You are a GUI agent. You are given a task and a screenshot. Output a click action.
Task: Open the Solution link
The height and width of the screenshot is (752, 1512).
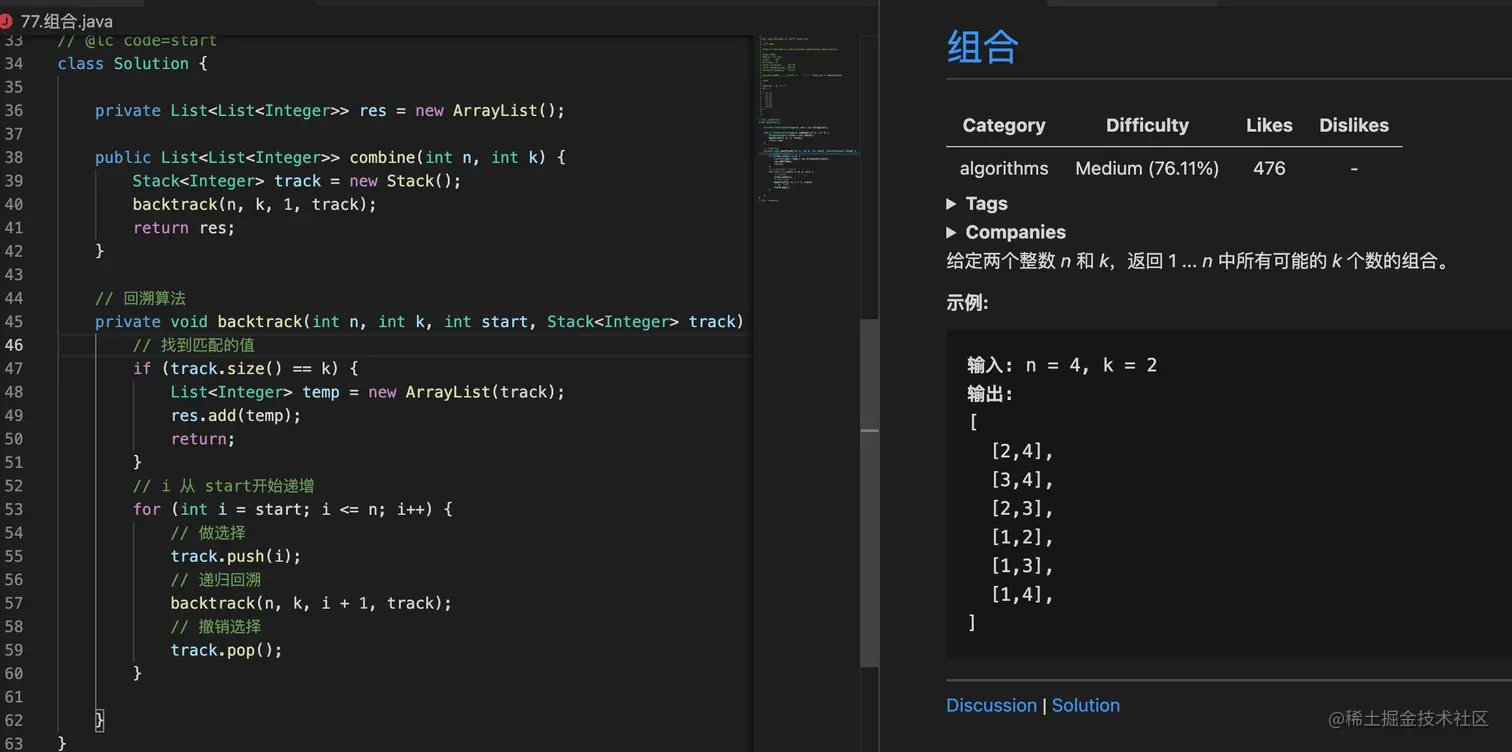(1086, 706)
